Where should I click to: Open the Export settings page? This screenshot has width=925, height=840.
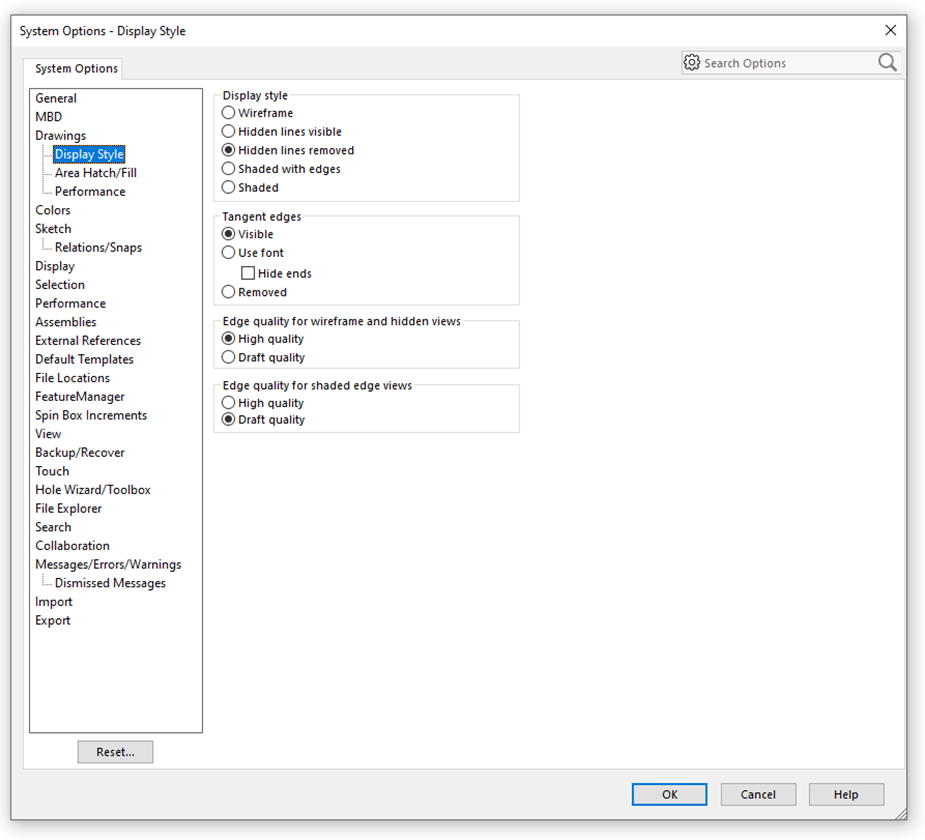(52, 620)
